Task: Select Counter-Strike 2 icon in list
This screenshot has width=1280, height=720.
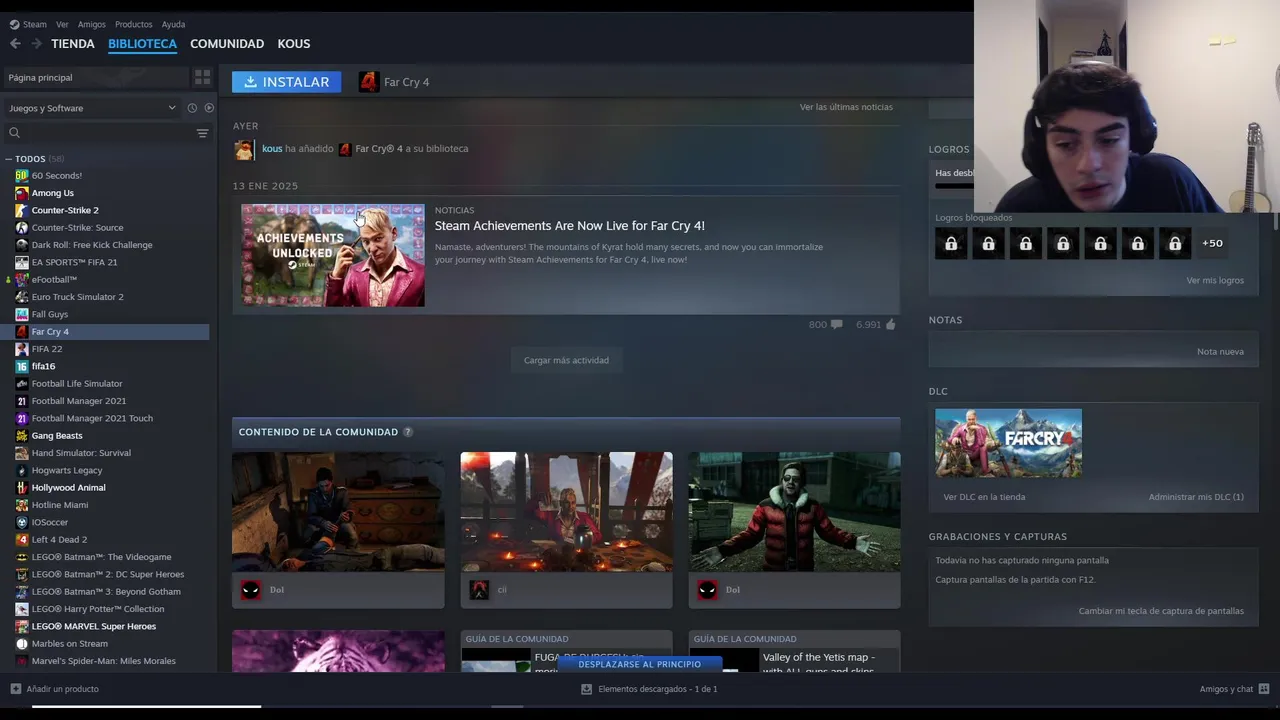Action: pyautogui.click(x=22, y=210)
